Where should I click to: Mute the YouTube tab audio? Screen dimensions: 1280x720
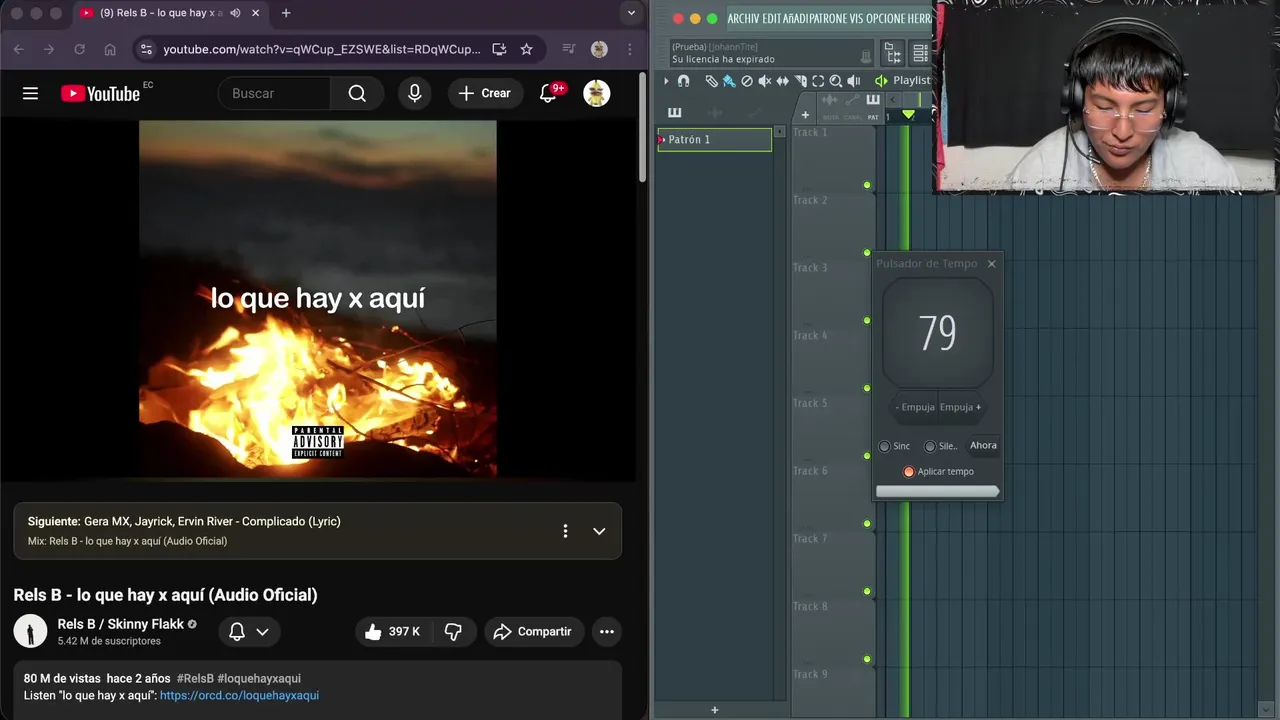tap(235, 13)
